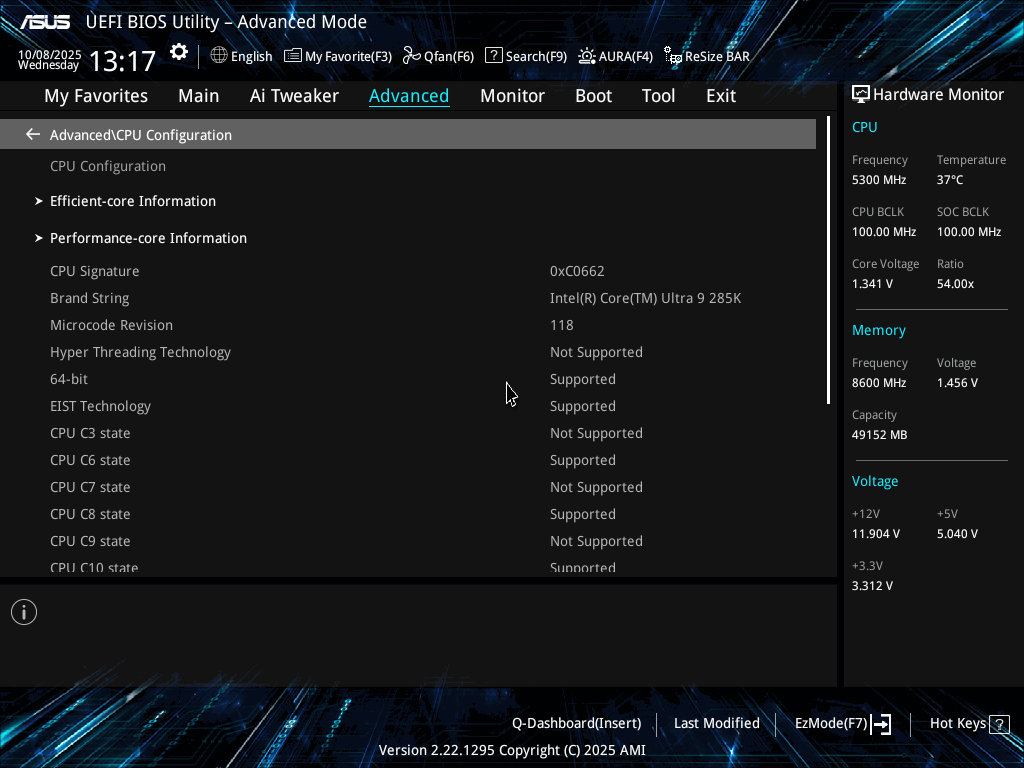Open Q-Dashboard(Insert)
This screenshot has width=1024, height=768.
click(x=576, y=723)
